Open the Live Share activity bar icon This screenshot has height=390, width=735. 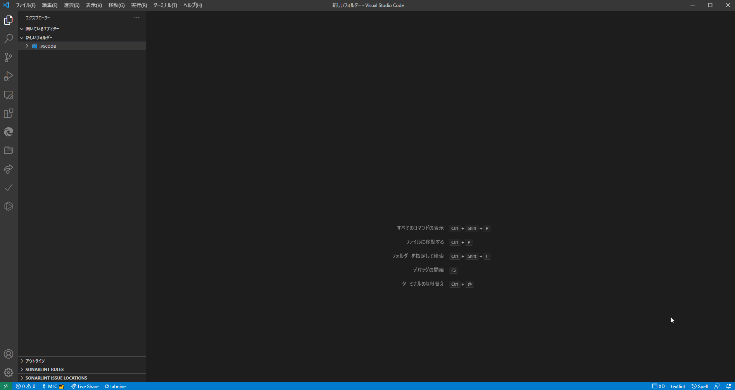(8, 169)
